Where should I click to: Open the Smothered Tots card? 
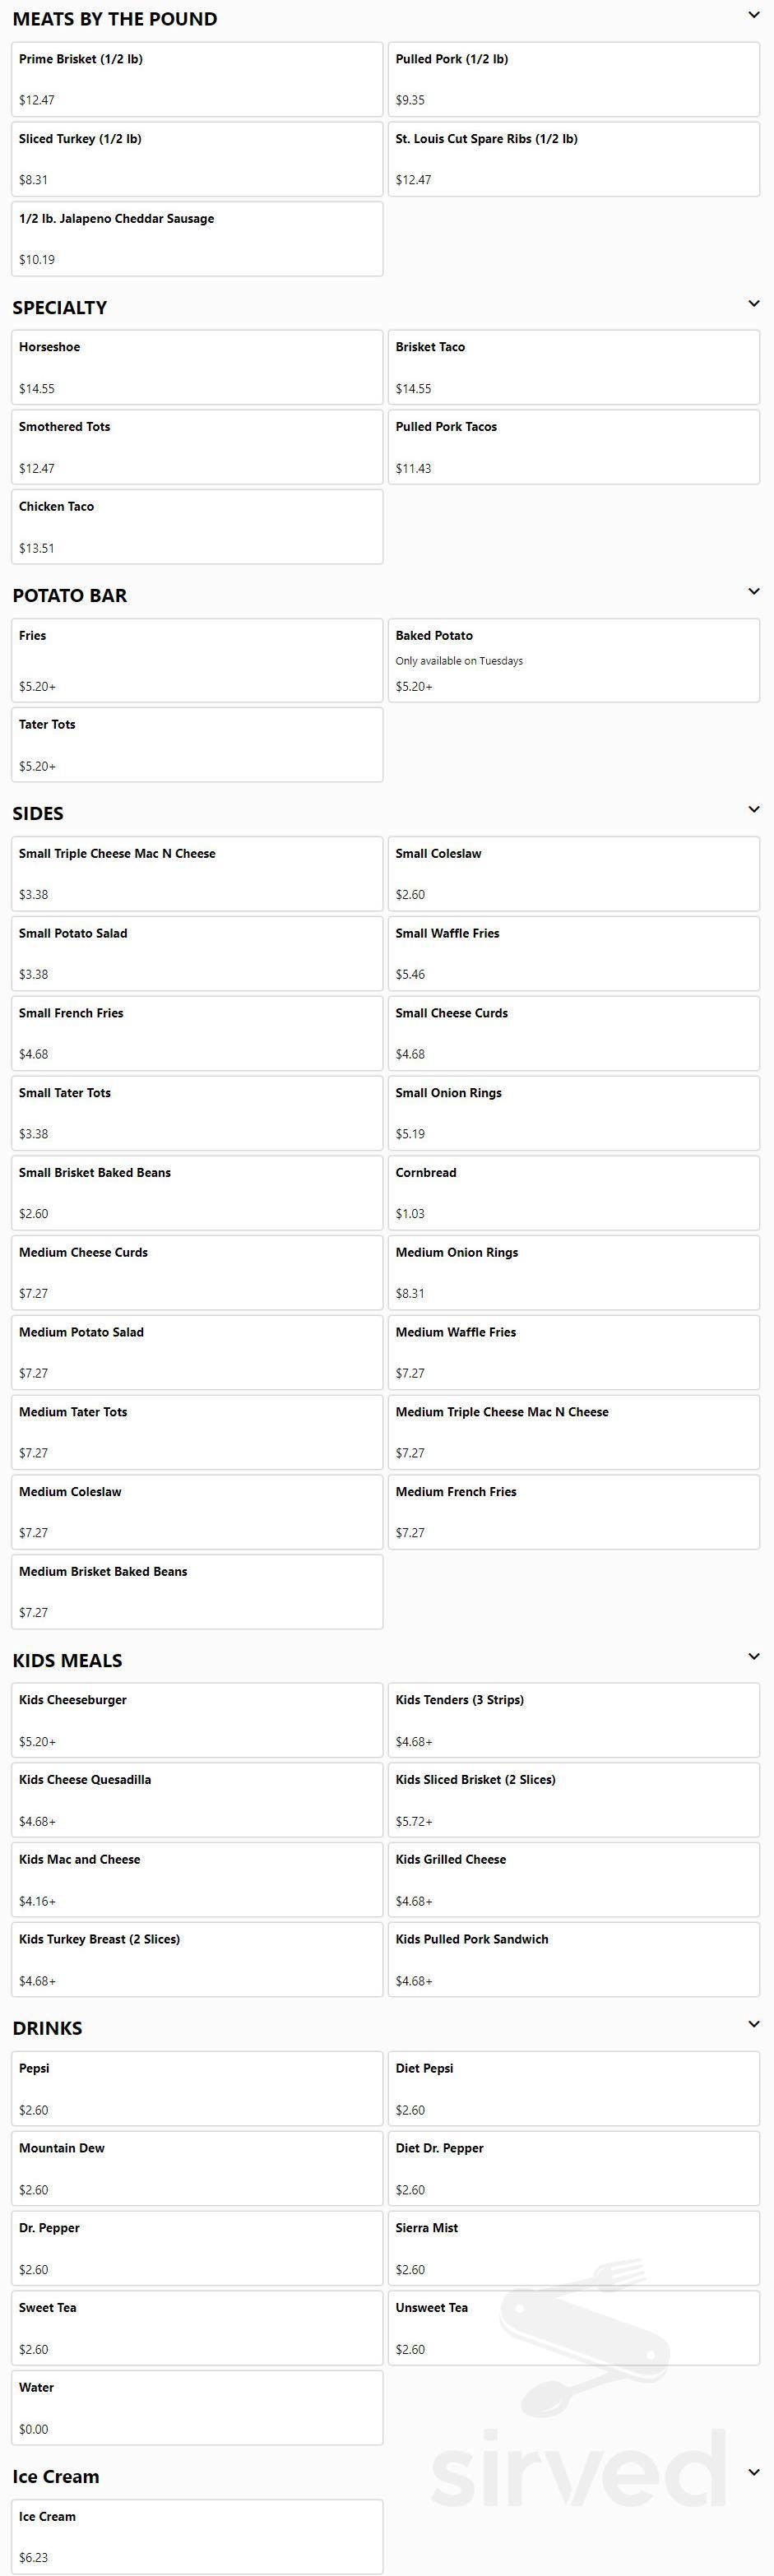(x=196, y=446)
